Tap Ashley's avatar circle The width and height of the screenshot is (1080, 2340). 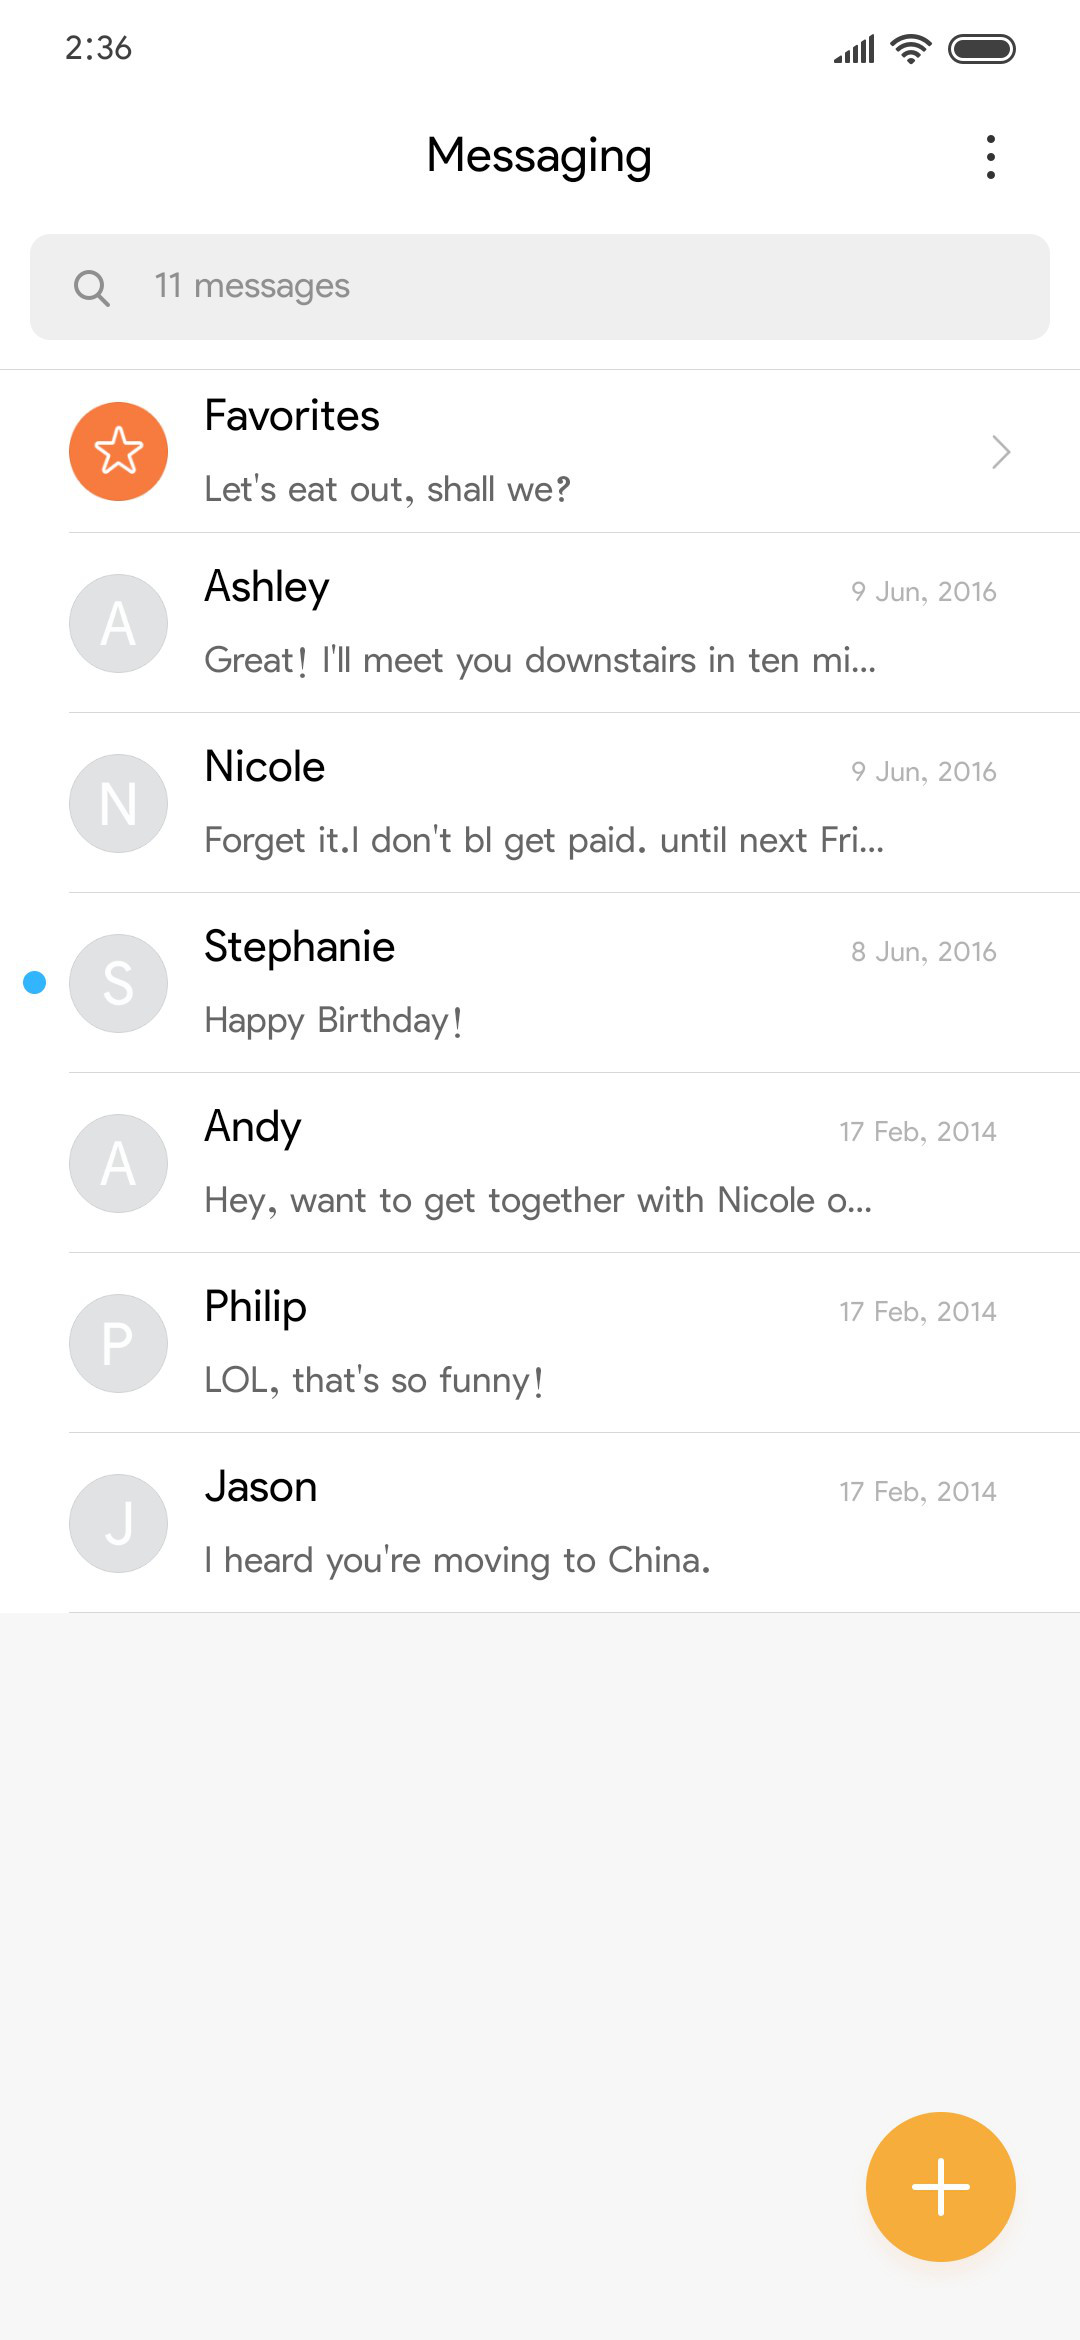point(118,623)
